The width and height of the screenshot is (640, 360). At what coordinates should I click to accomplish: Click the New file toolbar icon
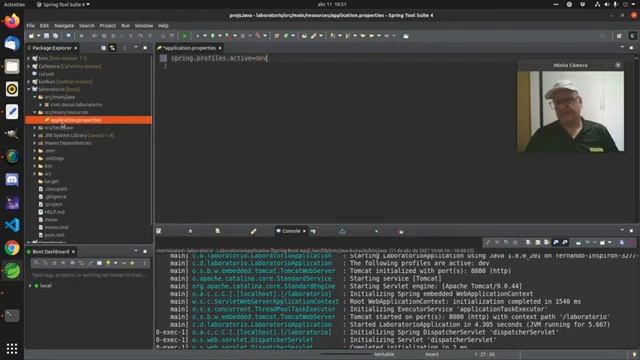[32, 36]
